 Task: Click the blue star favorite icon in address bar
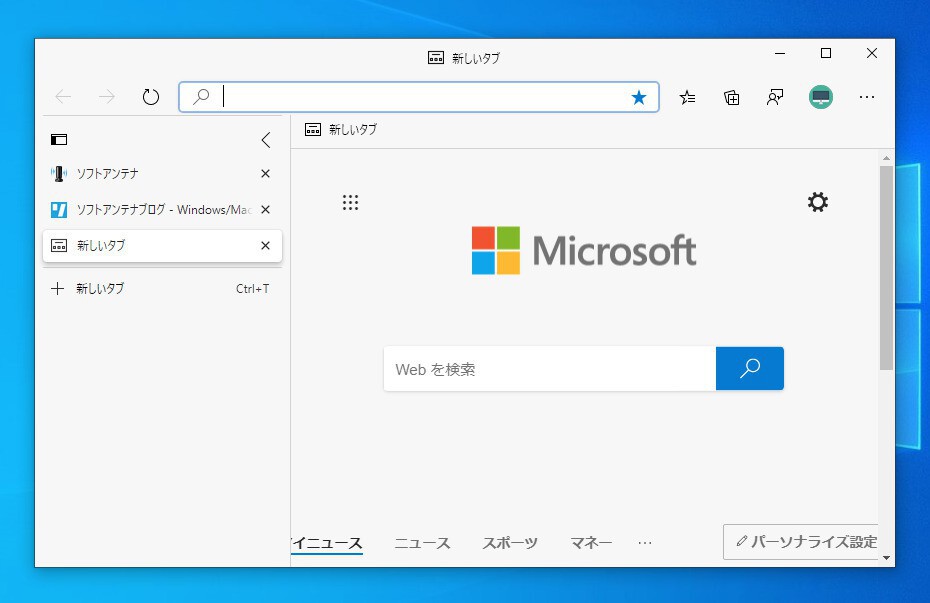(639, 97)
